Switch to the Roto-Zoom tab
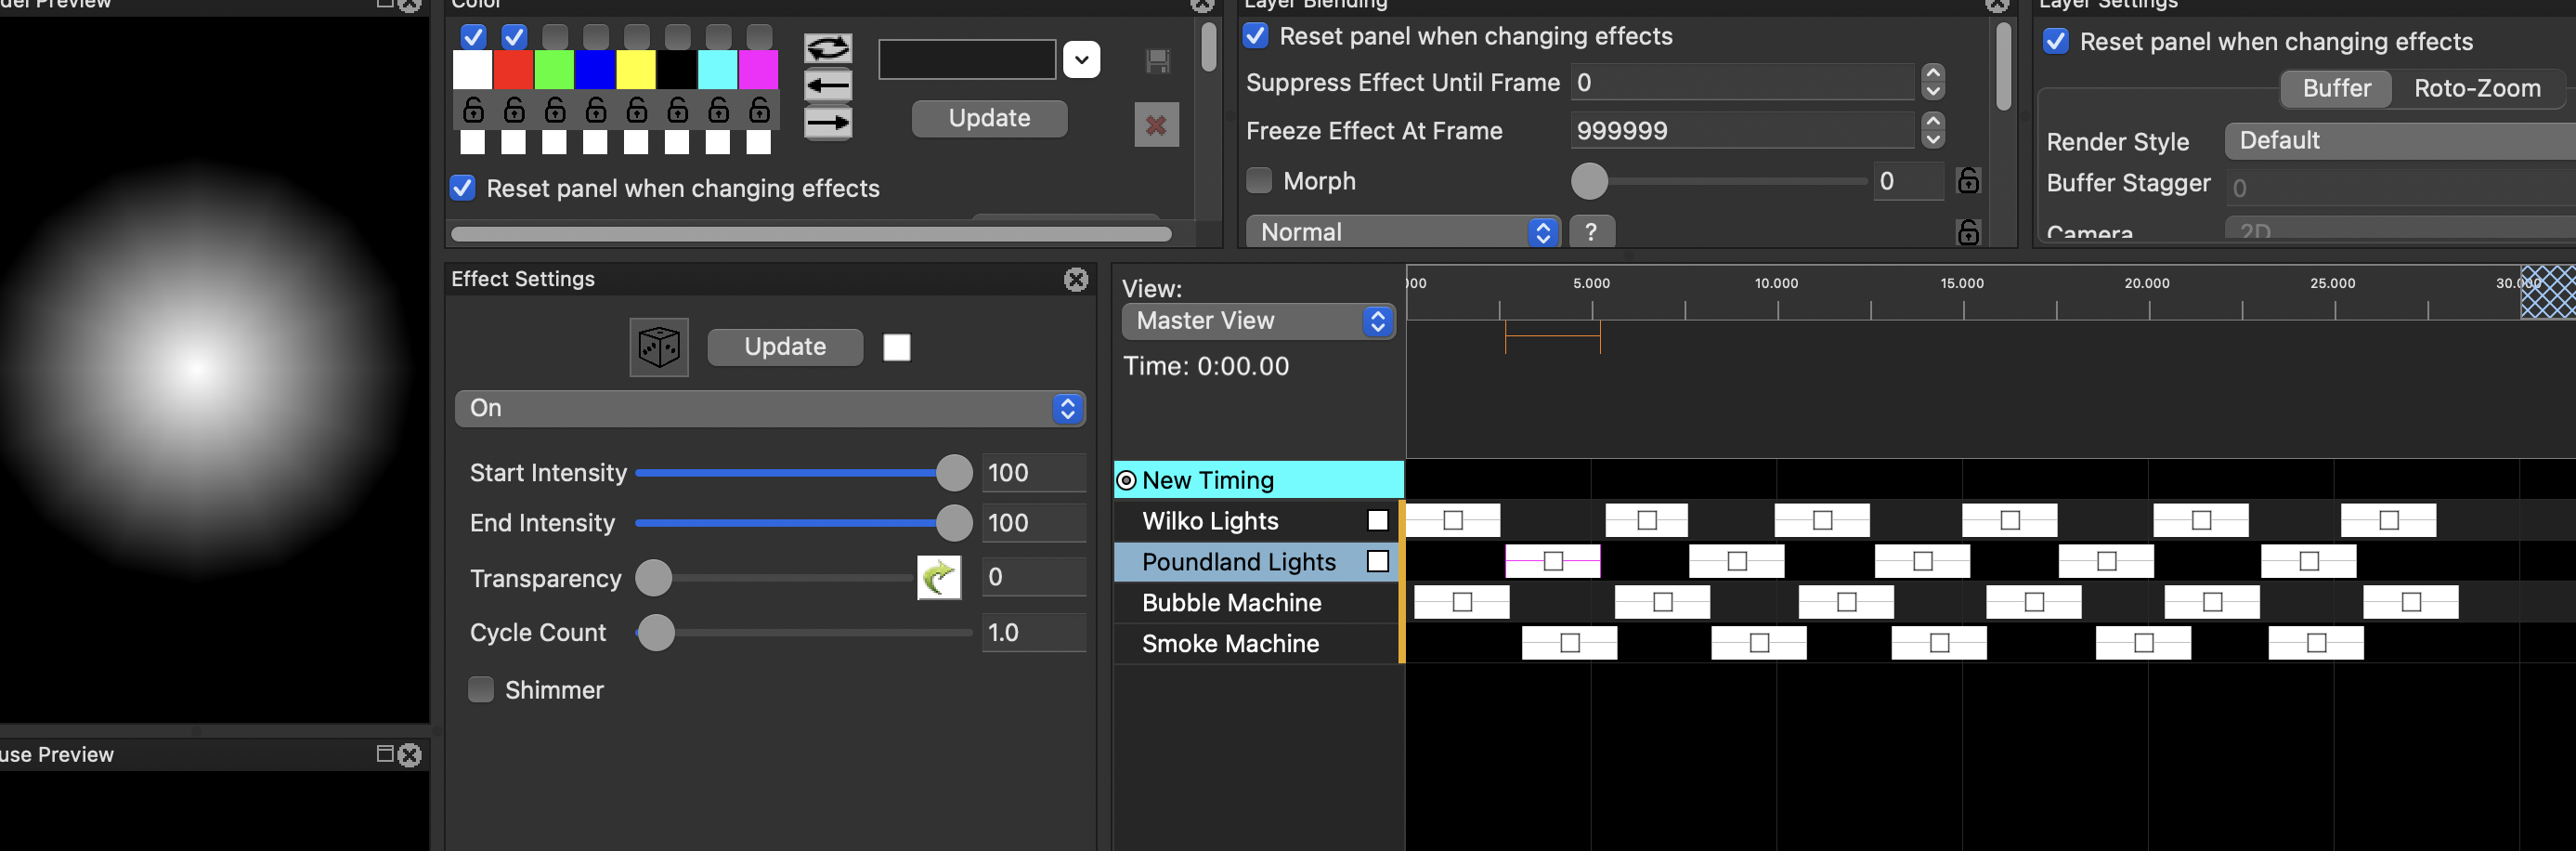The width and height of the screenshot is (2576, 851). pos(2476,88)
